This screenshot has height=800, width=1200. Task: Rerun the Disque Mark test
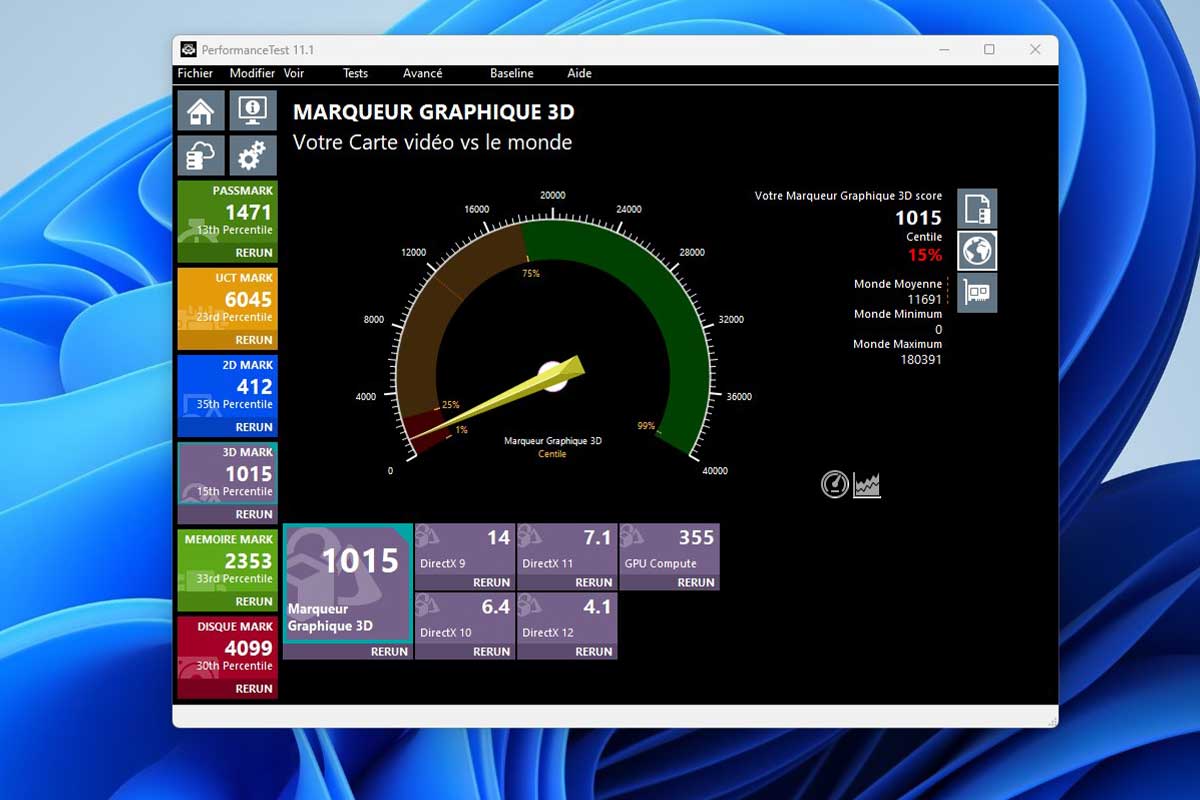tap(254, 689)
